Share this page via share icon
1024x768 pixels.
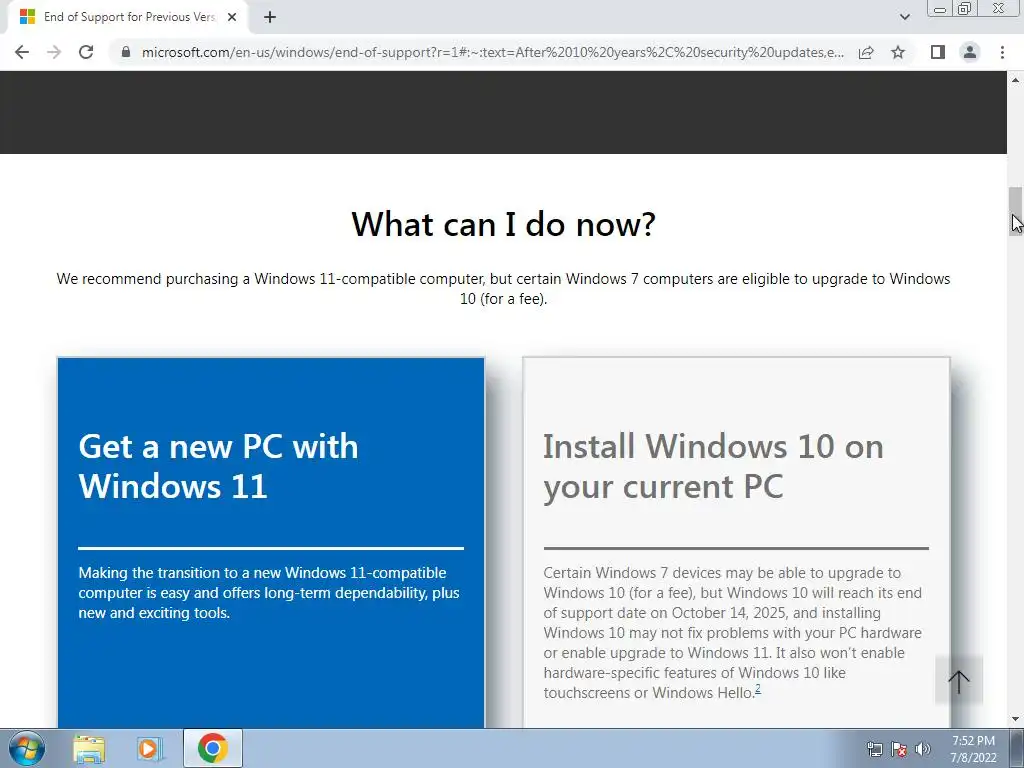pyautogui.click(x=866, y=52)
